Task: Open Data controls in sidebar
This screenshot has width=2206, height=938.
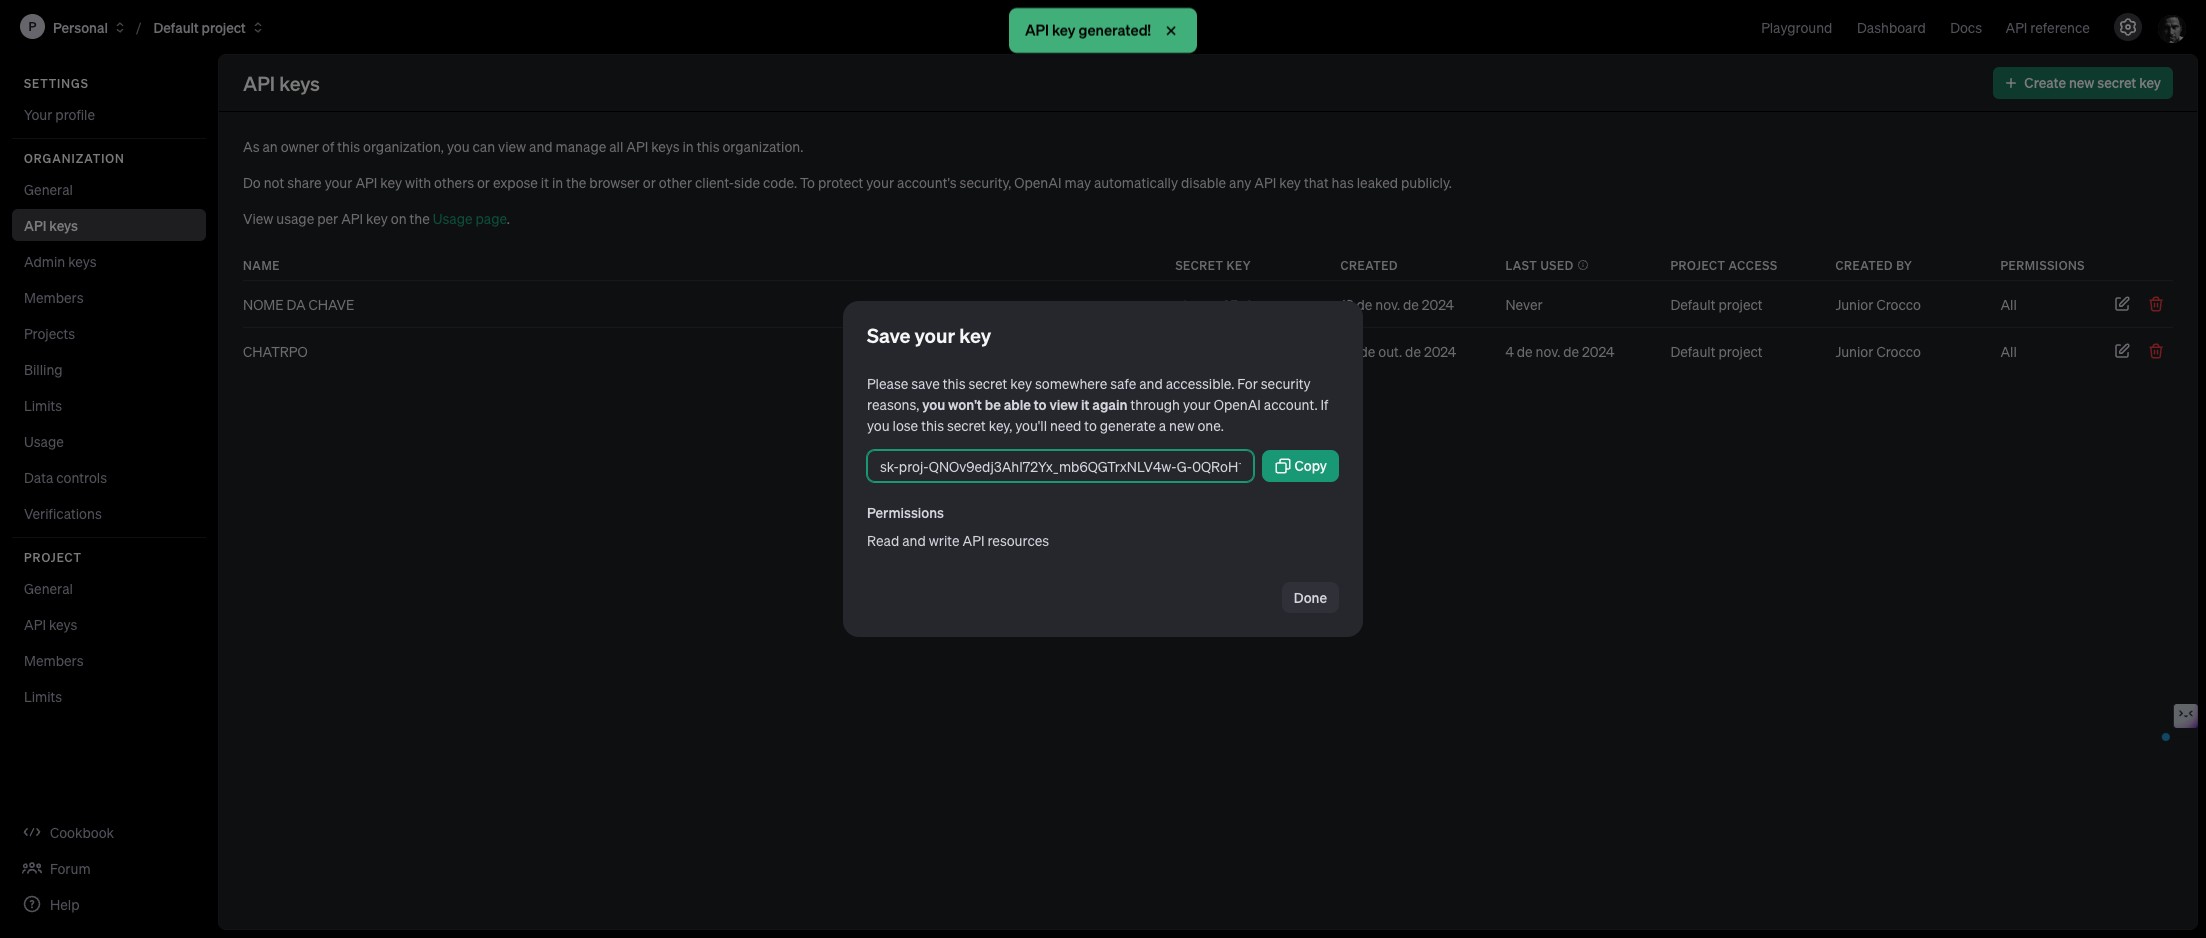Action: 109,478
